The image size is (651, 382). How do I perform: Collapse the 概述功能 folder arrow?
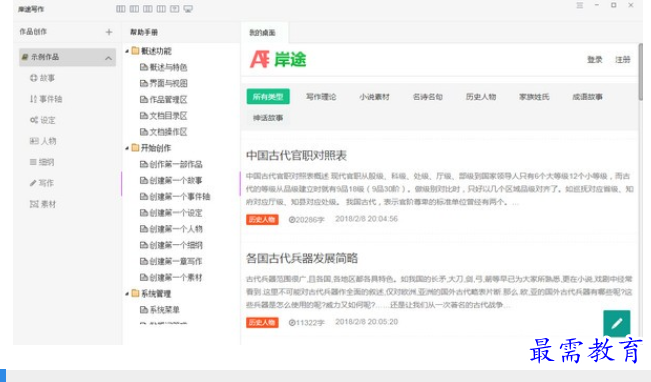coord(127,51)
